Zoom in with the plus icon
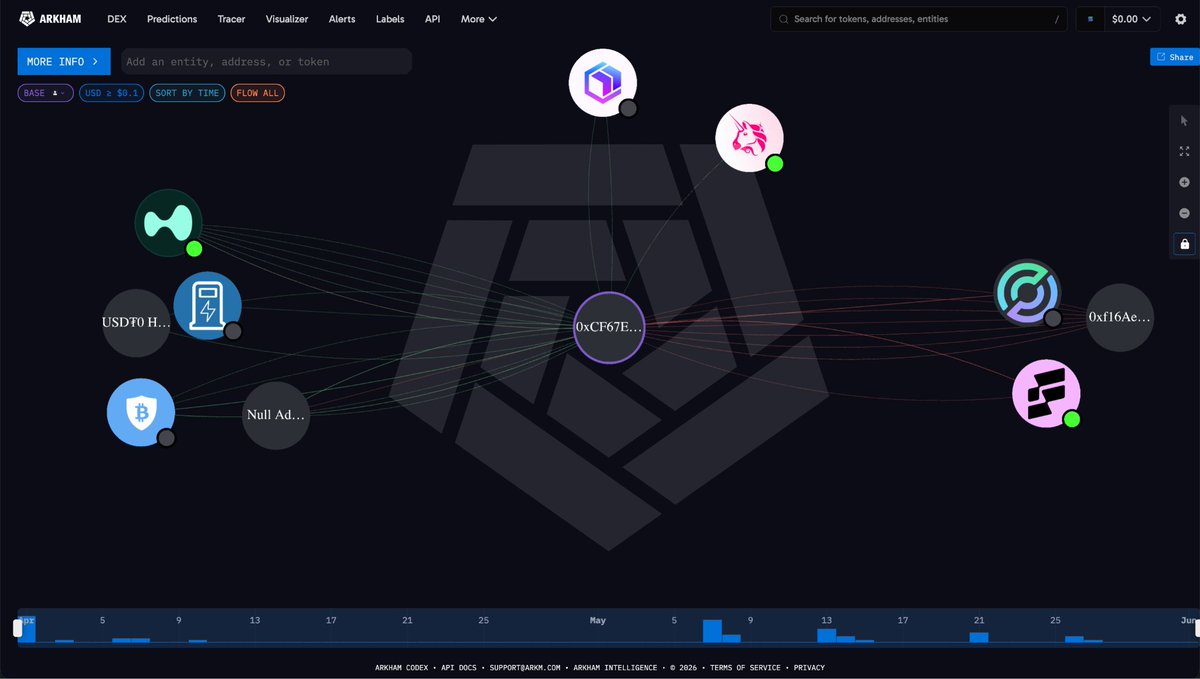The height and width of the screenshot is (679, 1200). coord(1185,182)
